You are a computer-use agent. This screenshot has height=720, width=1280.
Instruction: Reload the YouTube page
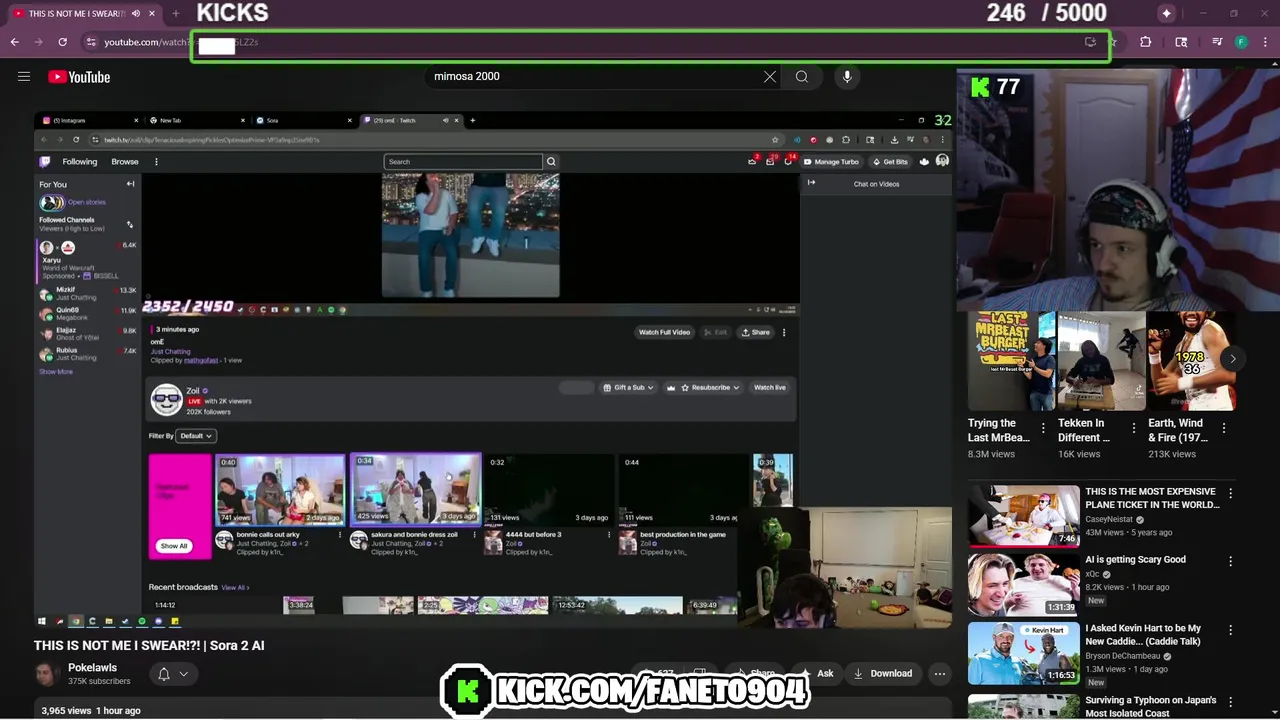pyautogui.click(x=62, y=42)
